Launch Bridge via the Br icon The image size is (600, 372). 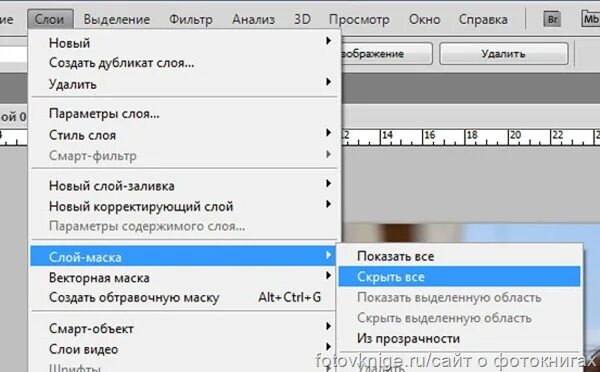click(x=552, y=19)
